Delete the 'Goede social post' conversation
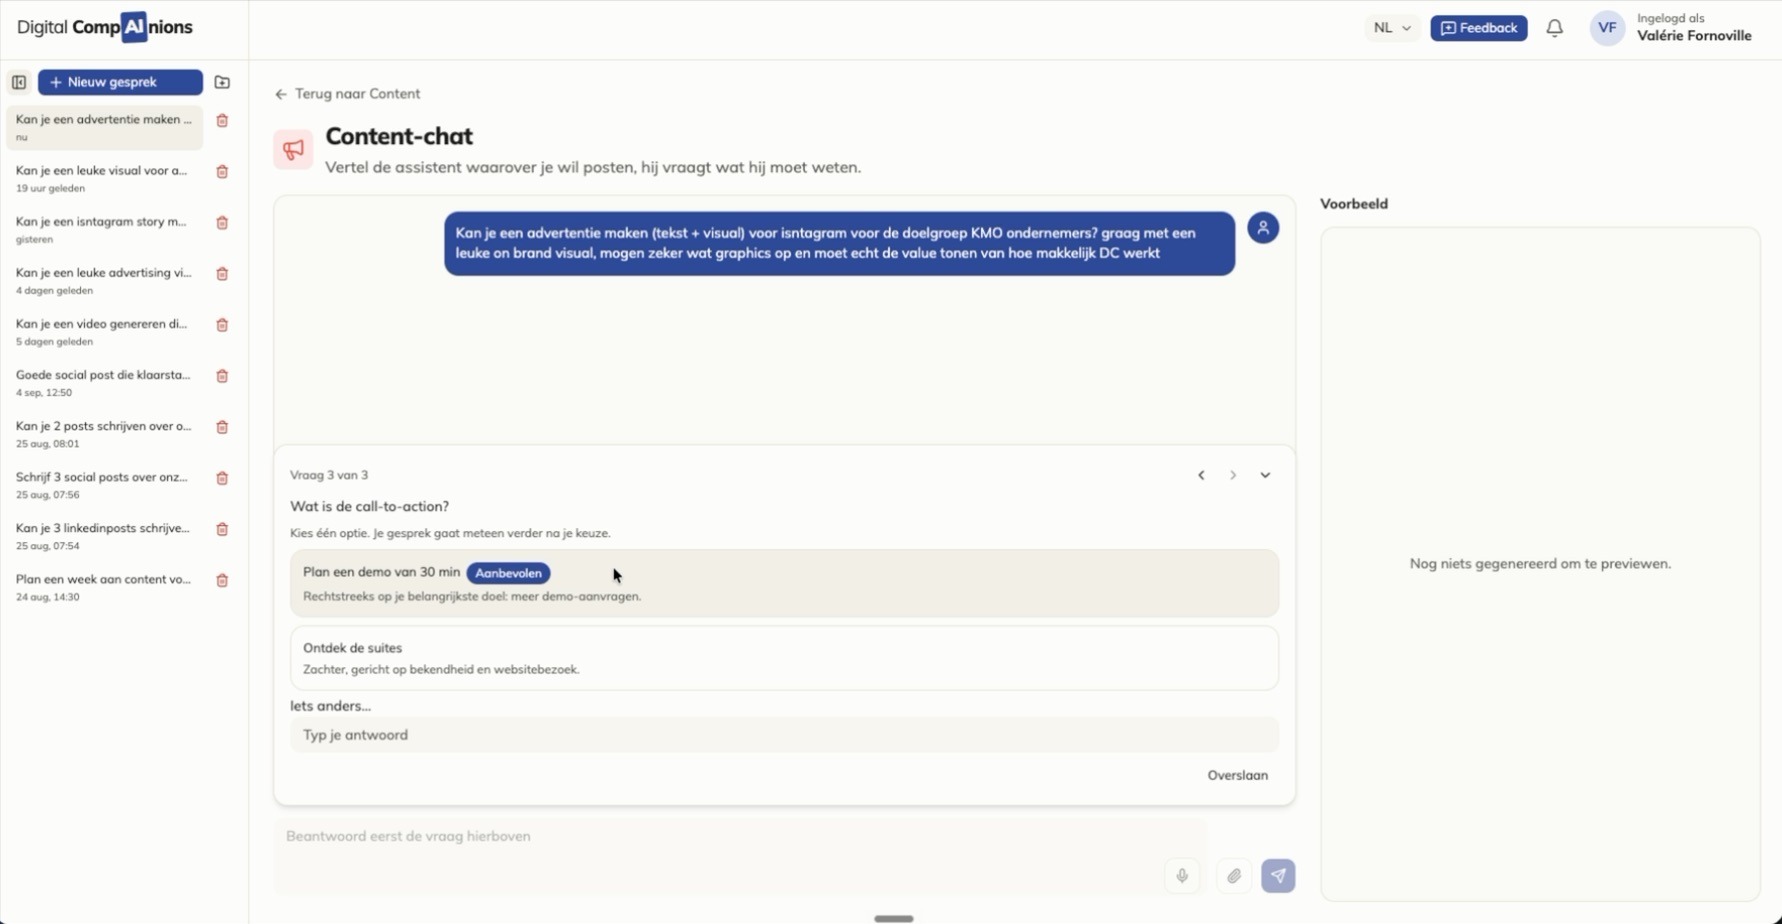The height and width of the screenshot is (924, 1782). (222, 376)
